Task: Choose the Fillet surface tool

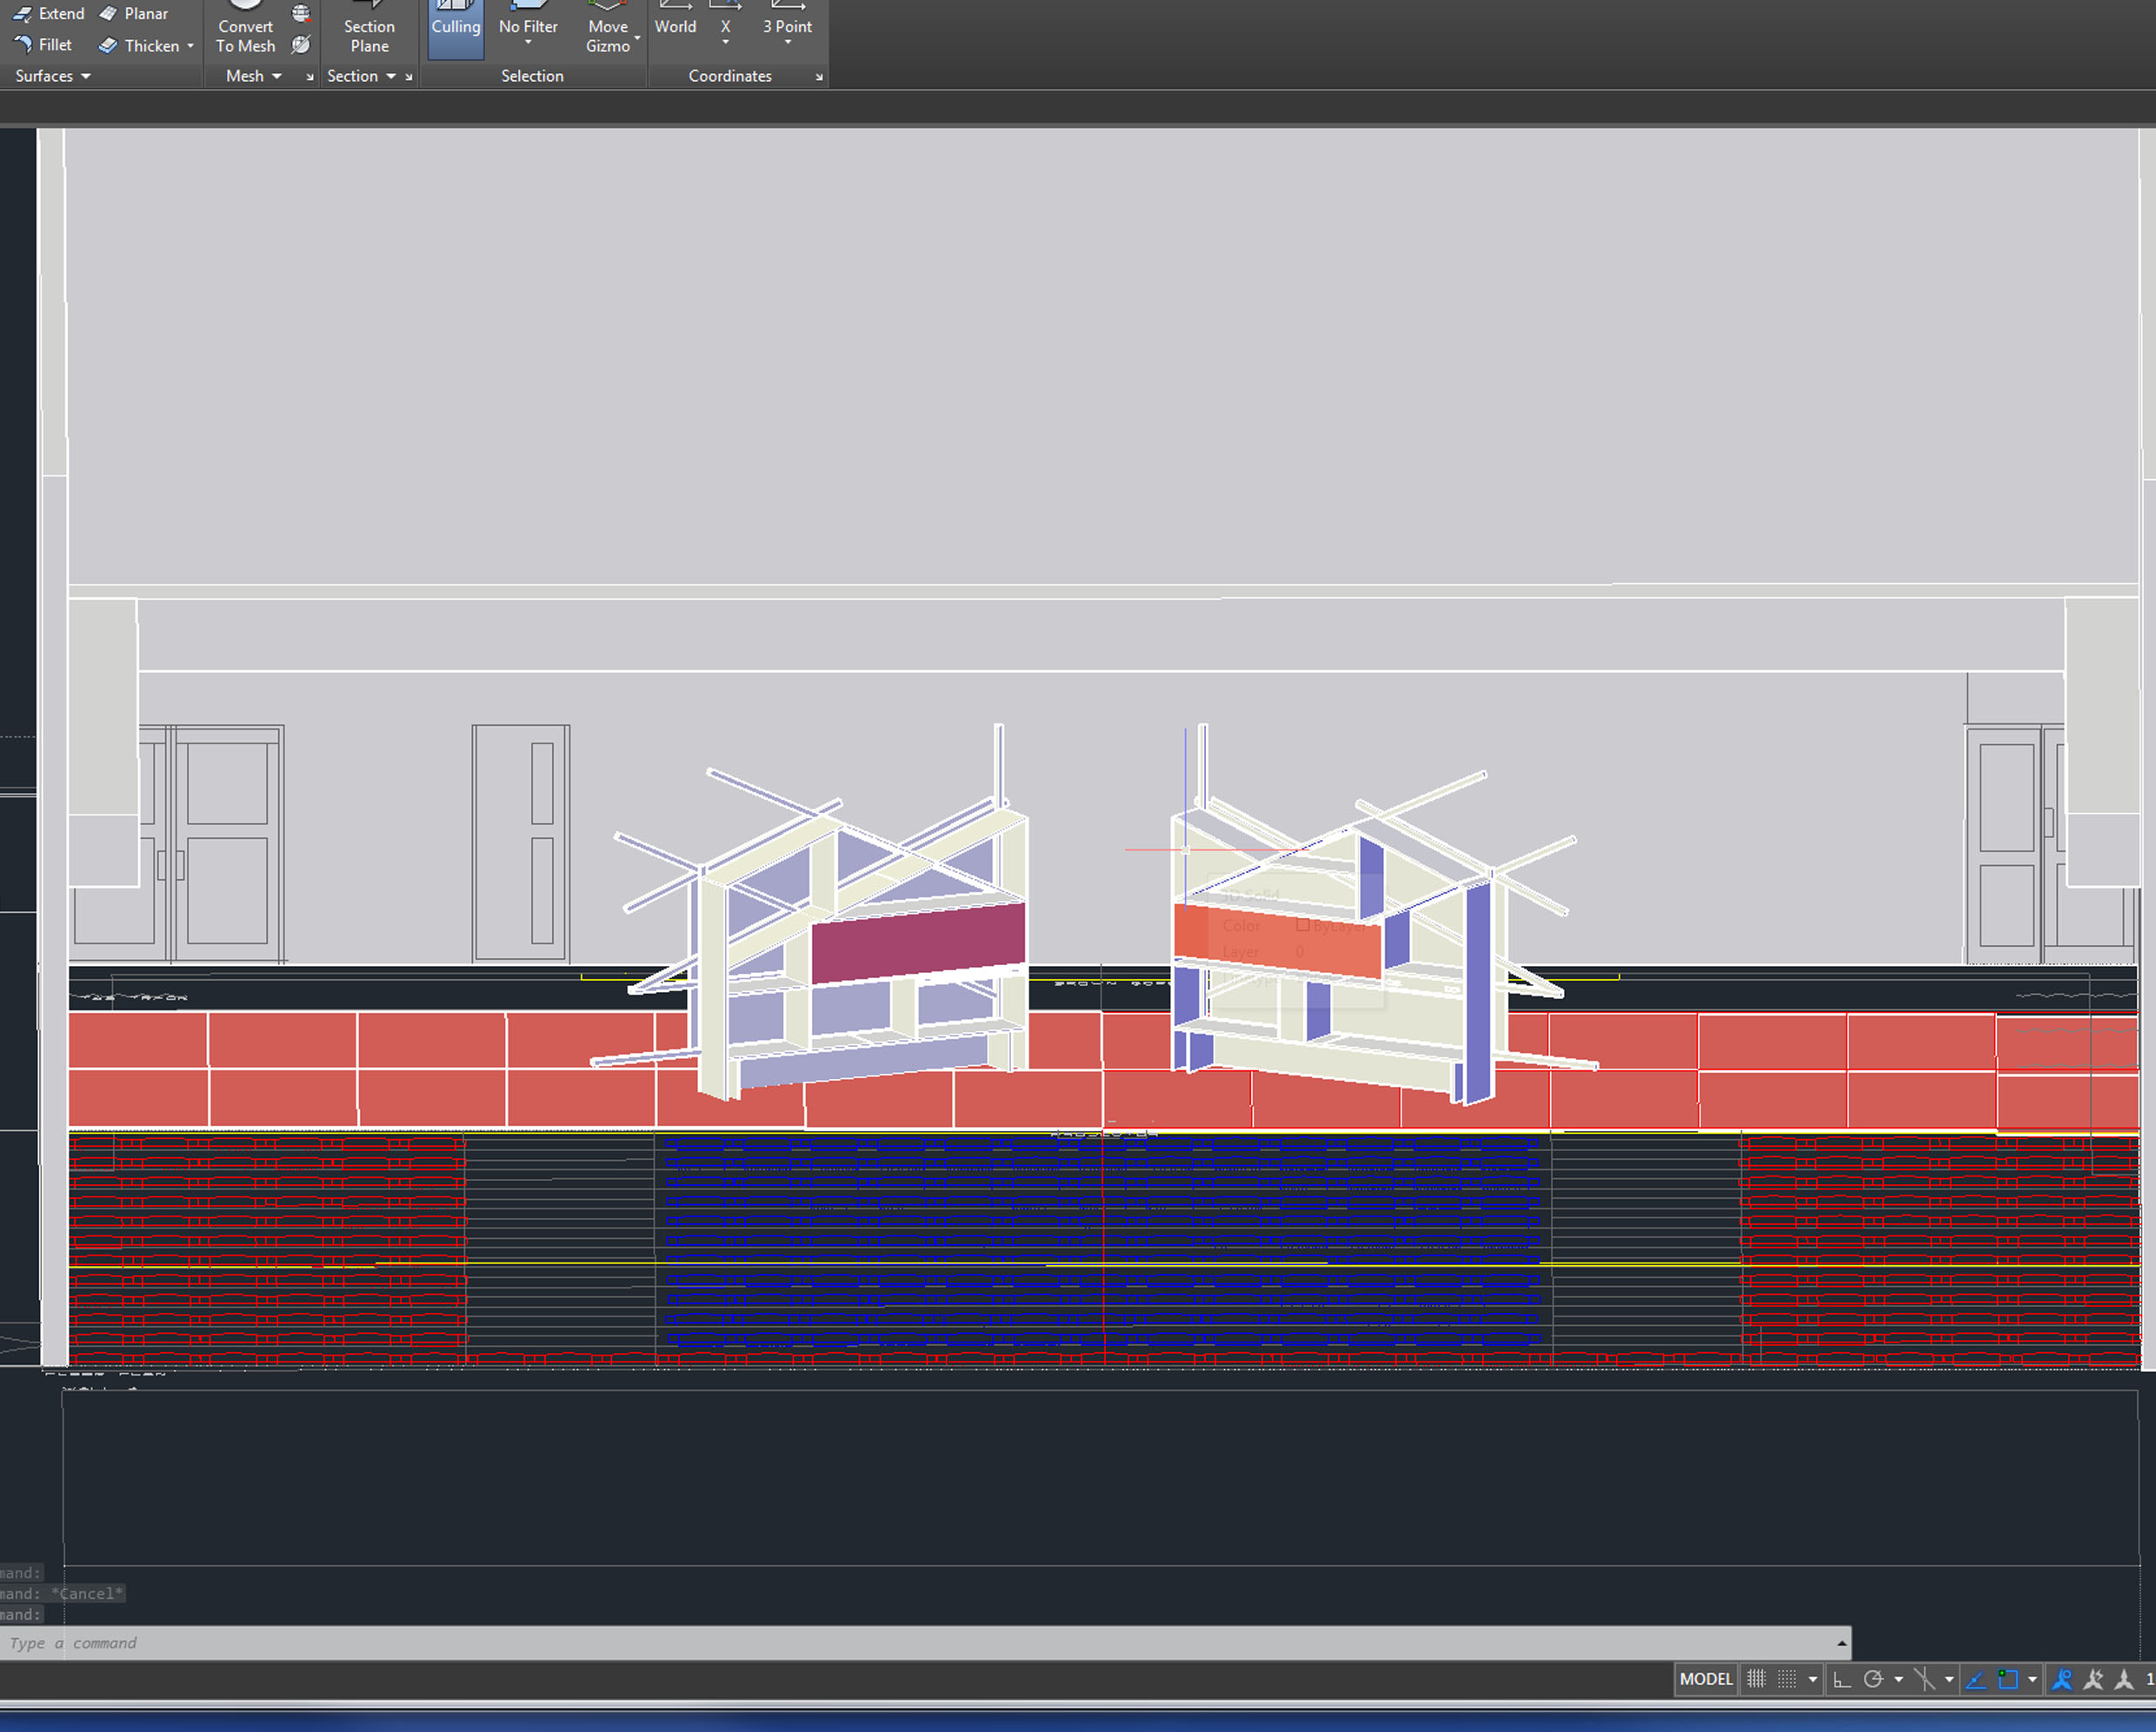Action: coord(43,45)
